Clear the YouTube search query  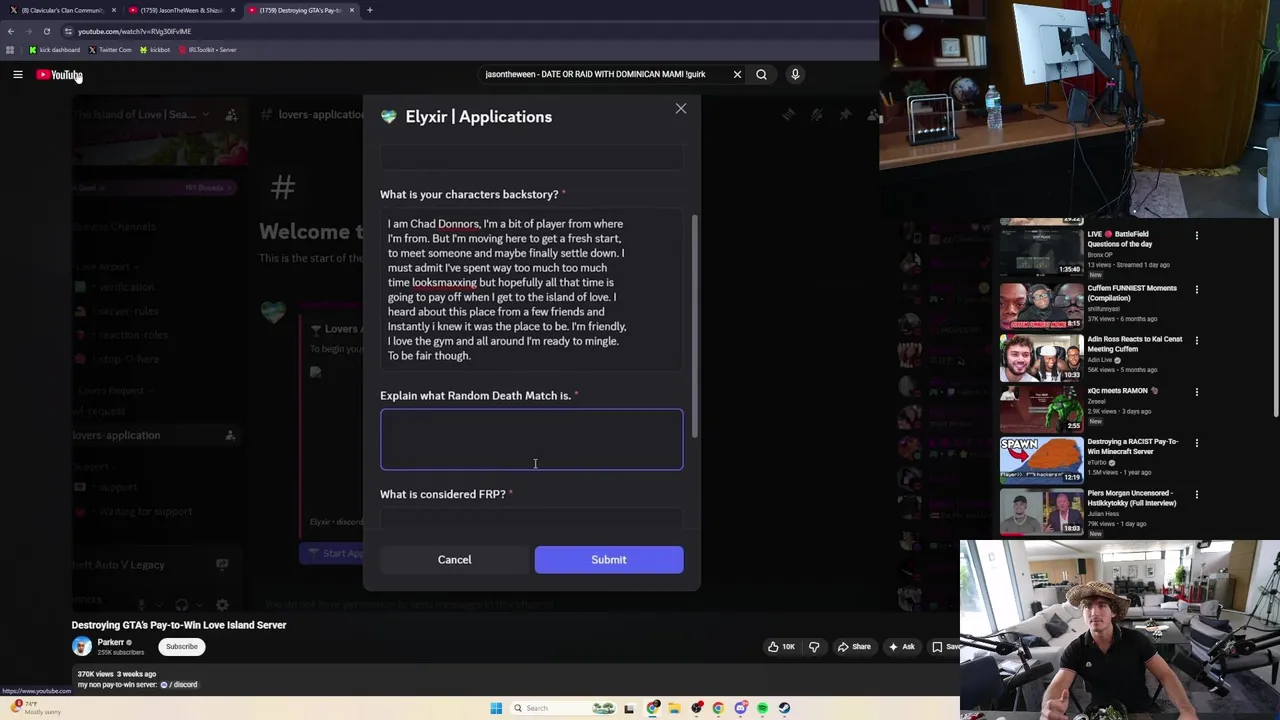737,74
